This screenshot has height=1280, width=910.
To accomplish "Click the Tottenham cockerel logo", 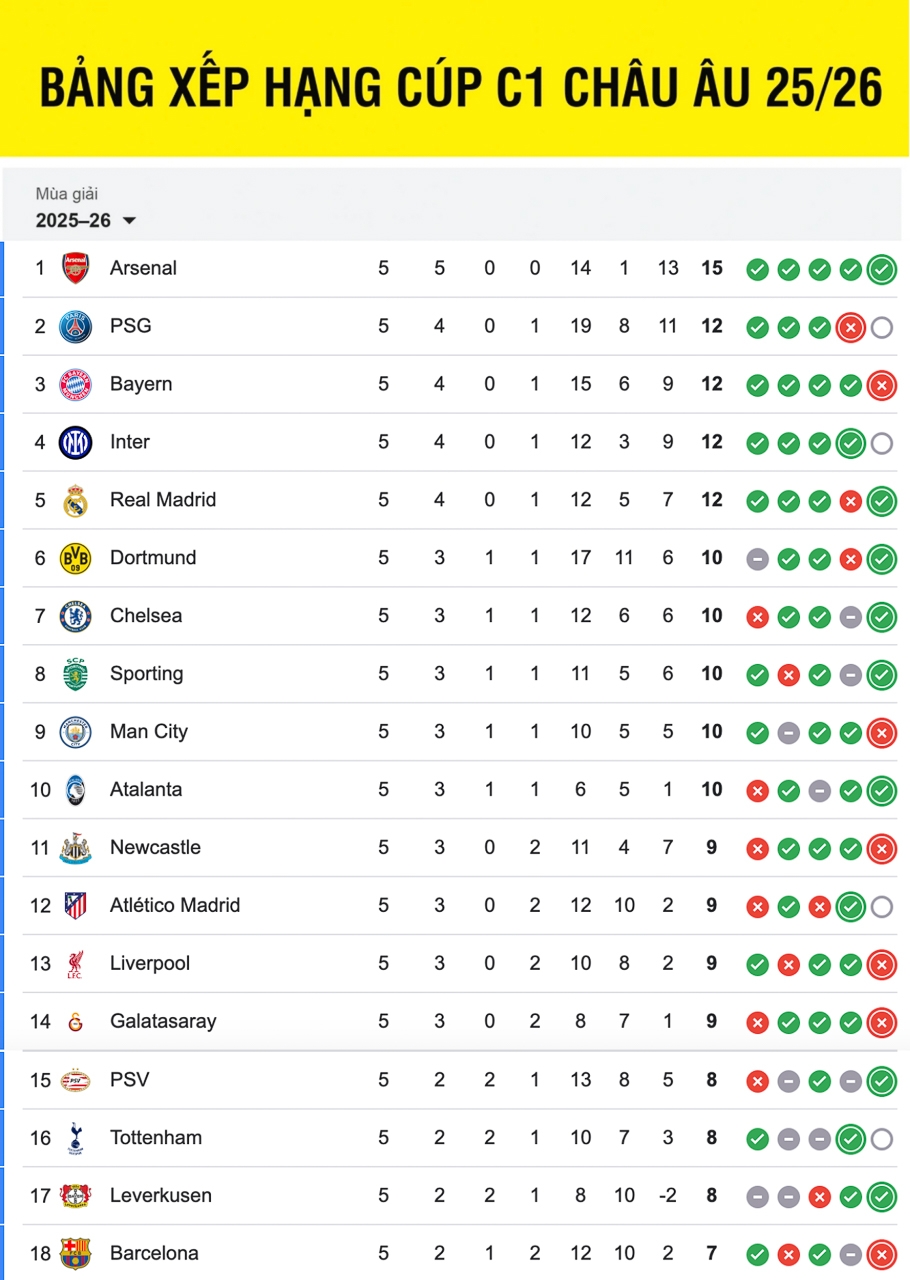I will (x=75, y=1137).
